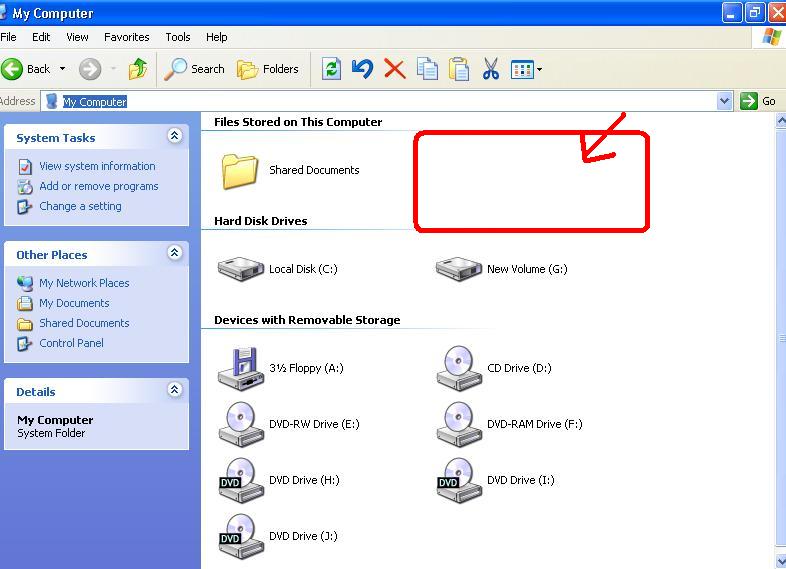Click the Other Places panel title
Image resolution: width=786 pixels, height=569 pixels.
coord(52,255)
